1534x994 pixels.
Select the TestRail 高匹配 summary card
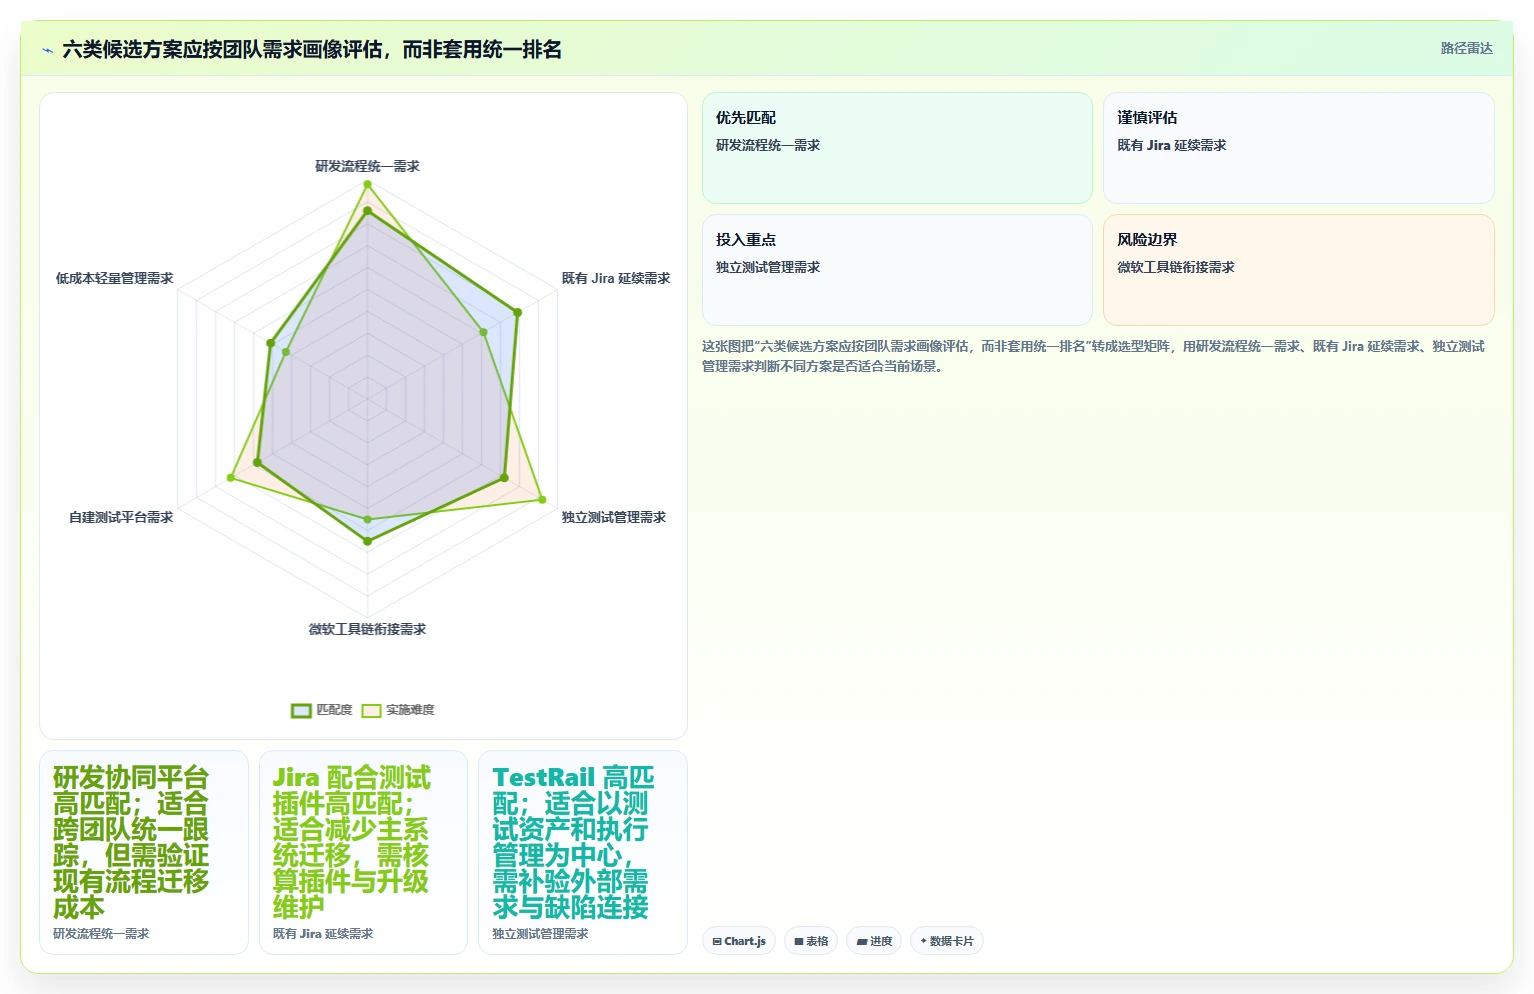583,852
